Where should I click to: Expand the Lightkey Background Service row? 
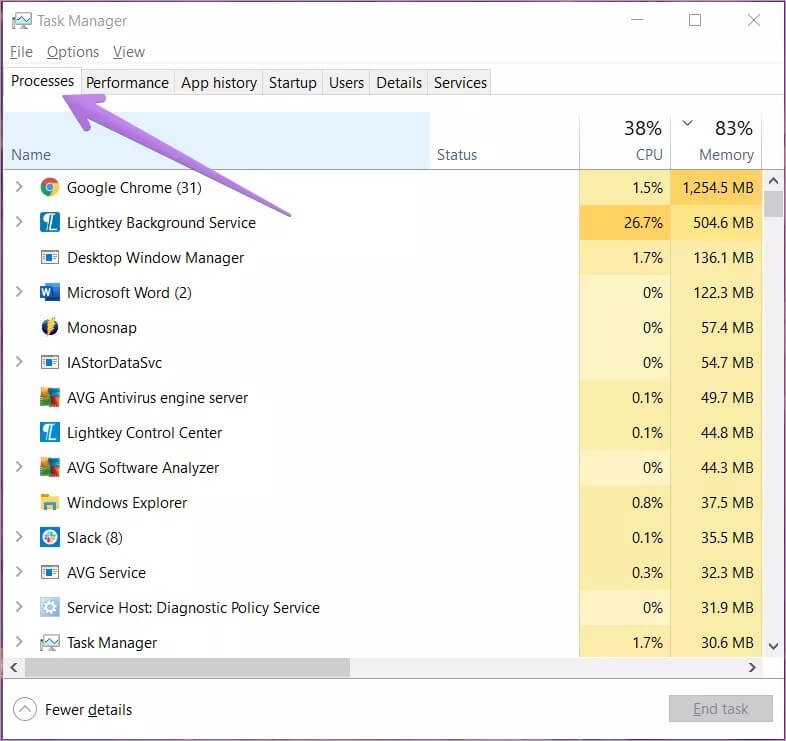click(19, 222)
